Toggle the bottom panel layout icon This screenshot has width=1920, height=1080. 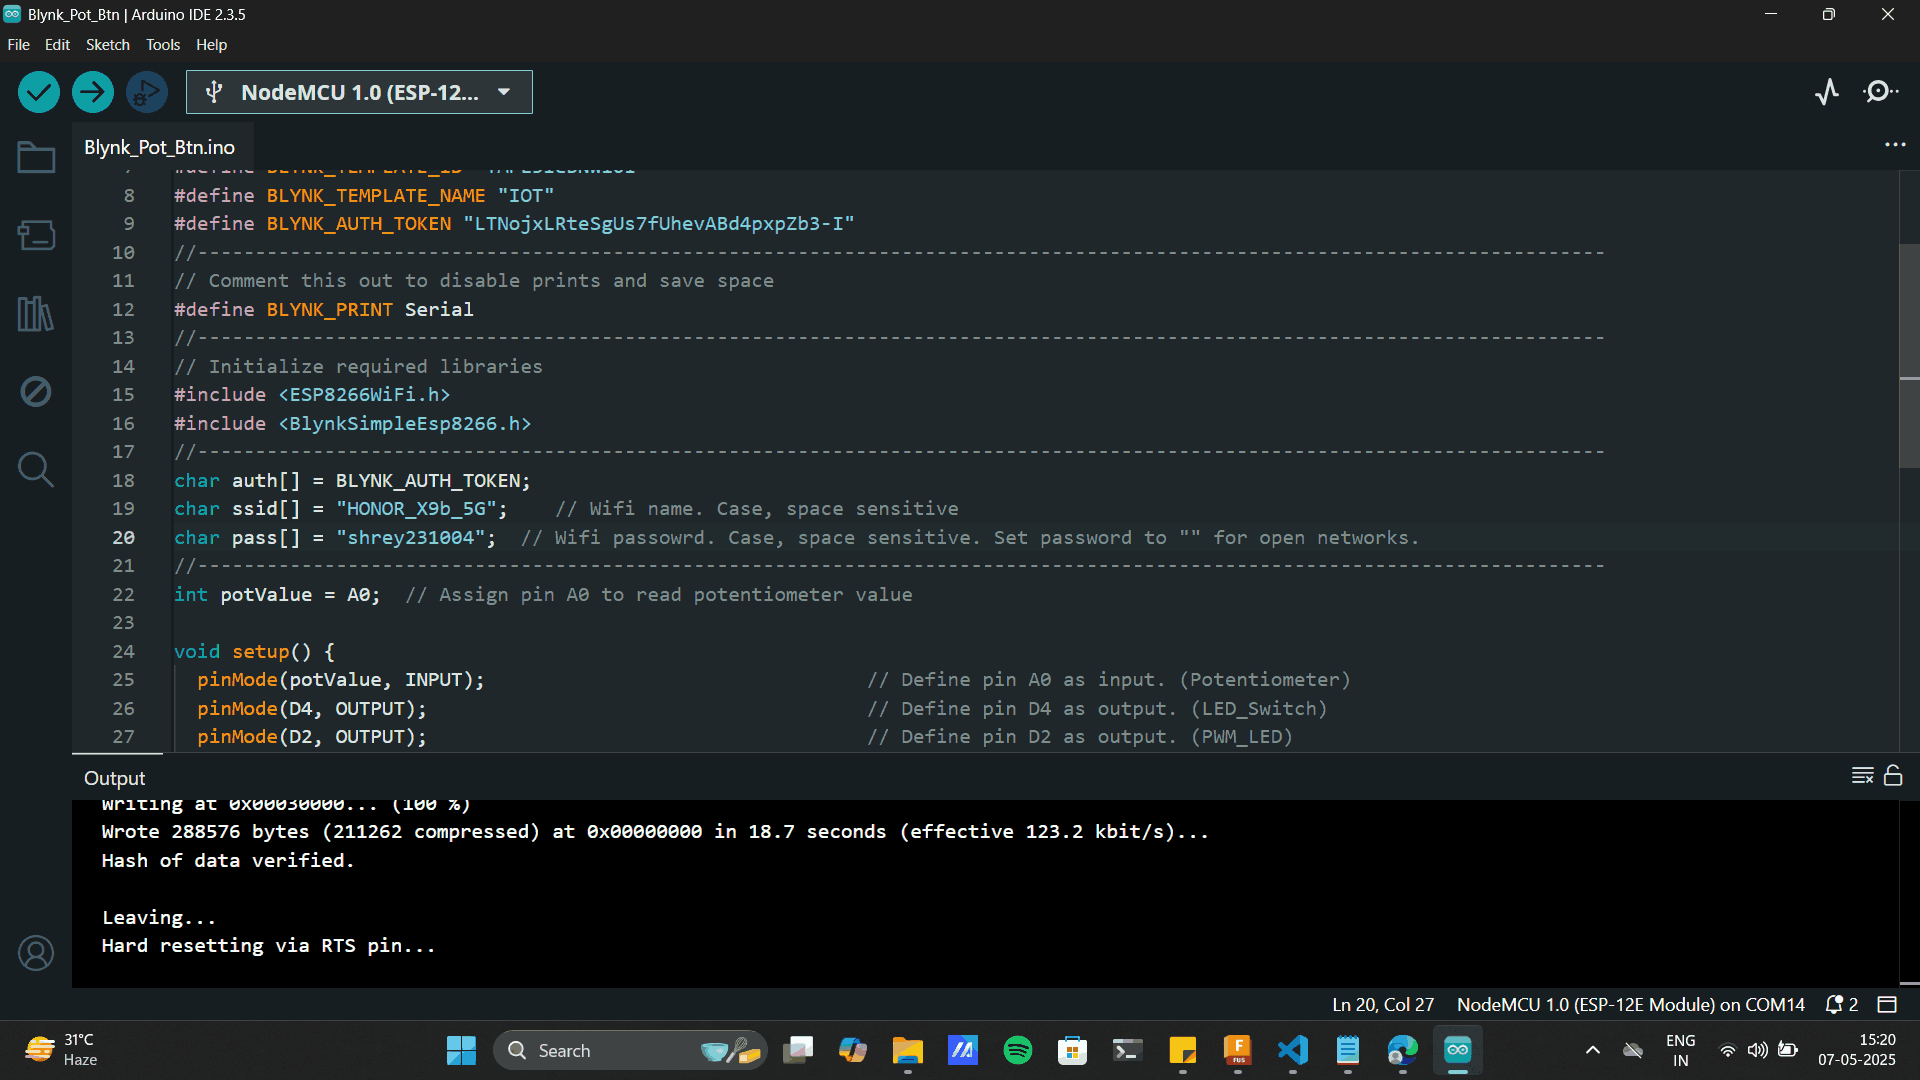click(1887, 1004)
